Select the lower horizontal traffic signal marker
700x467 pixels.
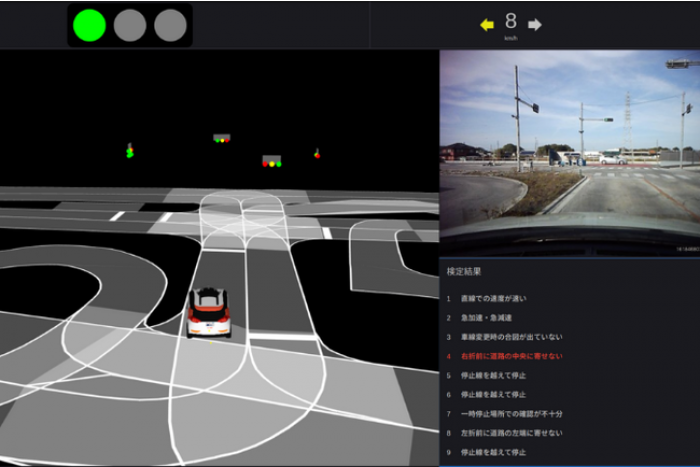[272, 160]
